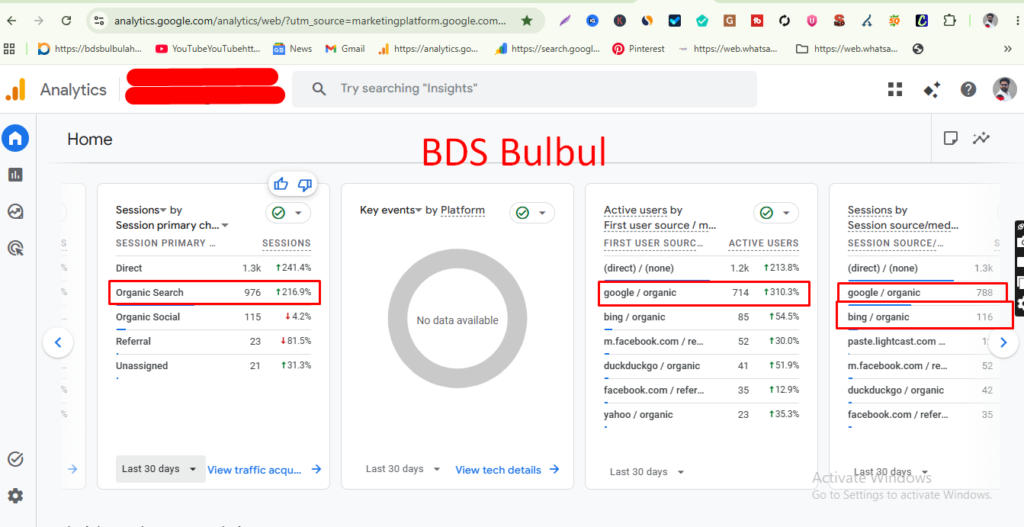The height and width of the screenshot is (527, 1024).
Task: Open the apps grid in bookmarks bar
Action: pyautogui.click(x=9, y=48)
